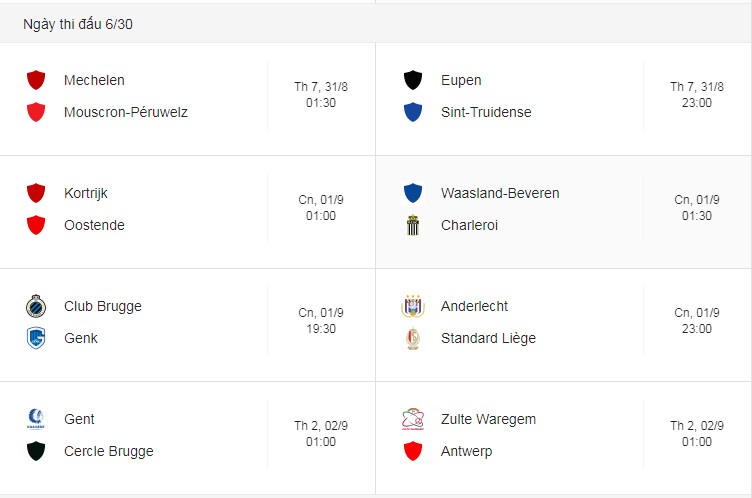Click the Ngày thi đấu 6/30 header

pos(78,24)
